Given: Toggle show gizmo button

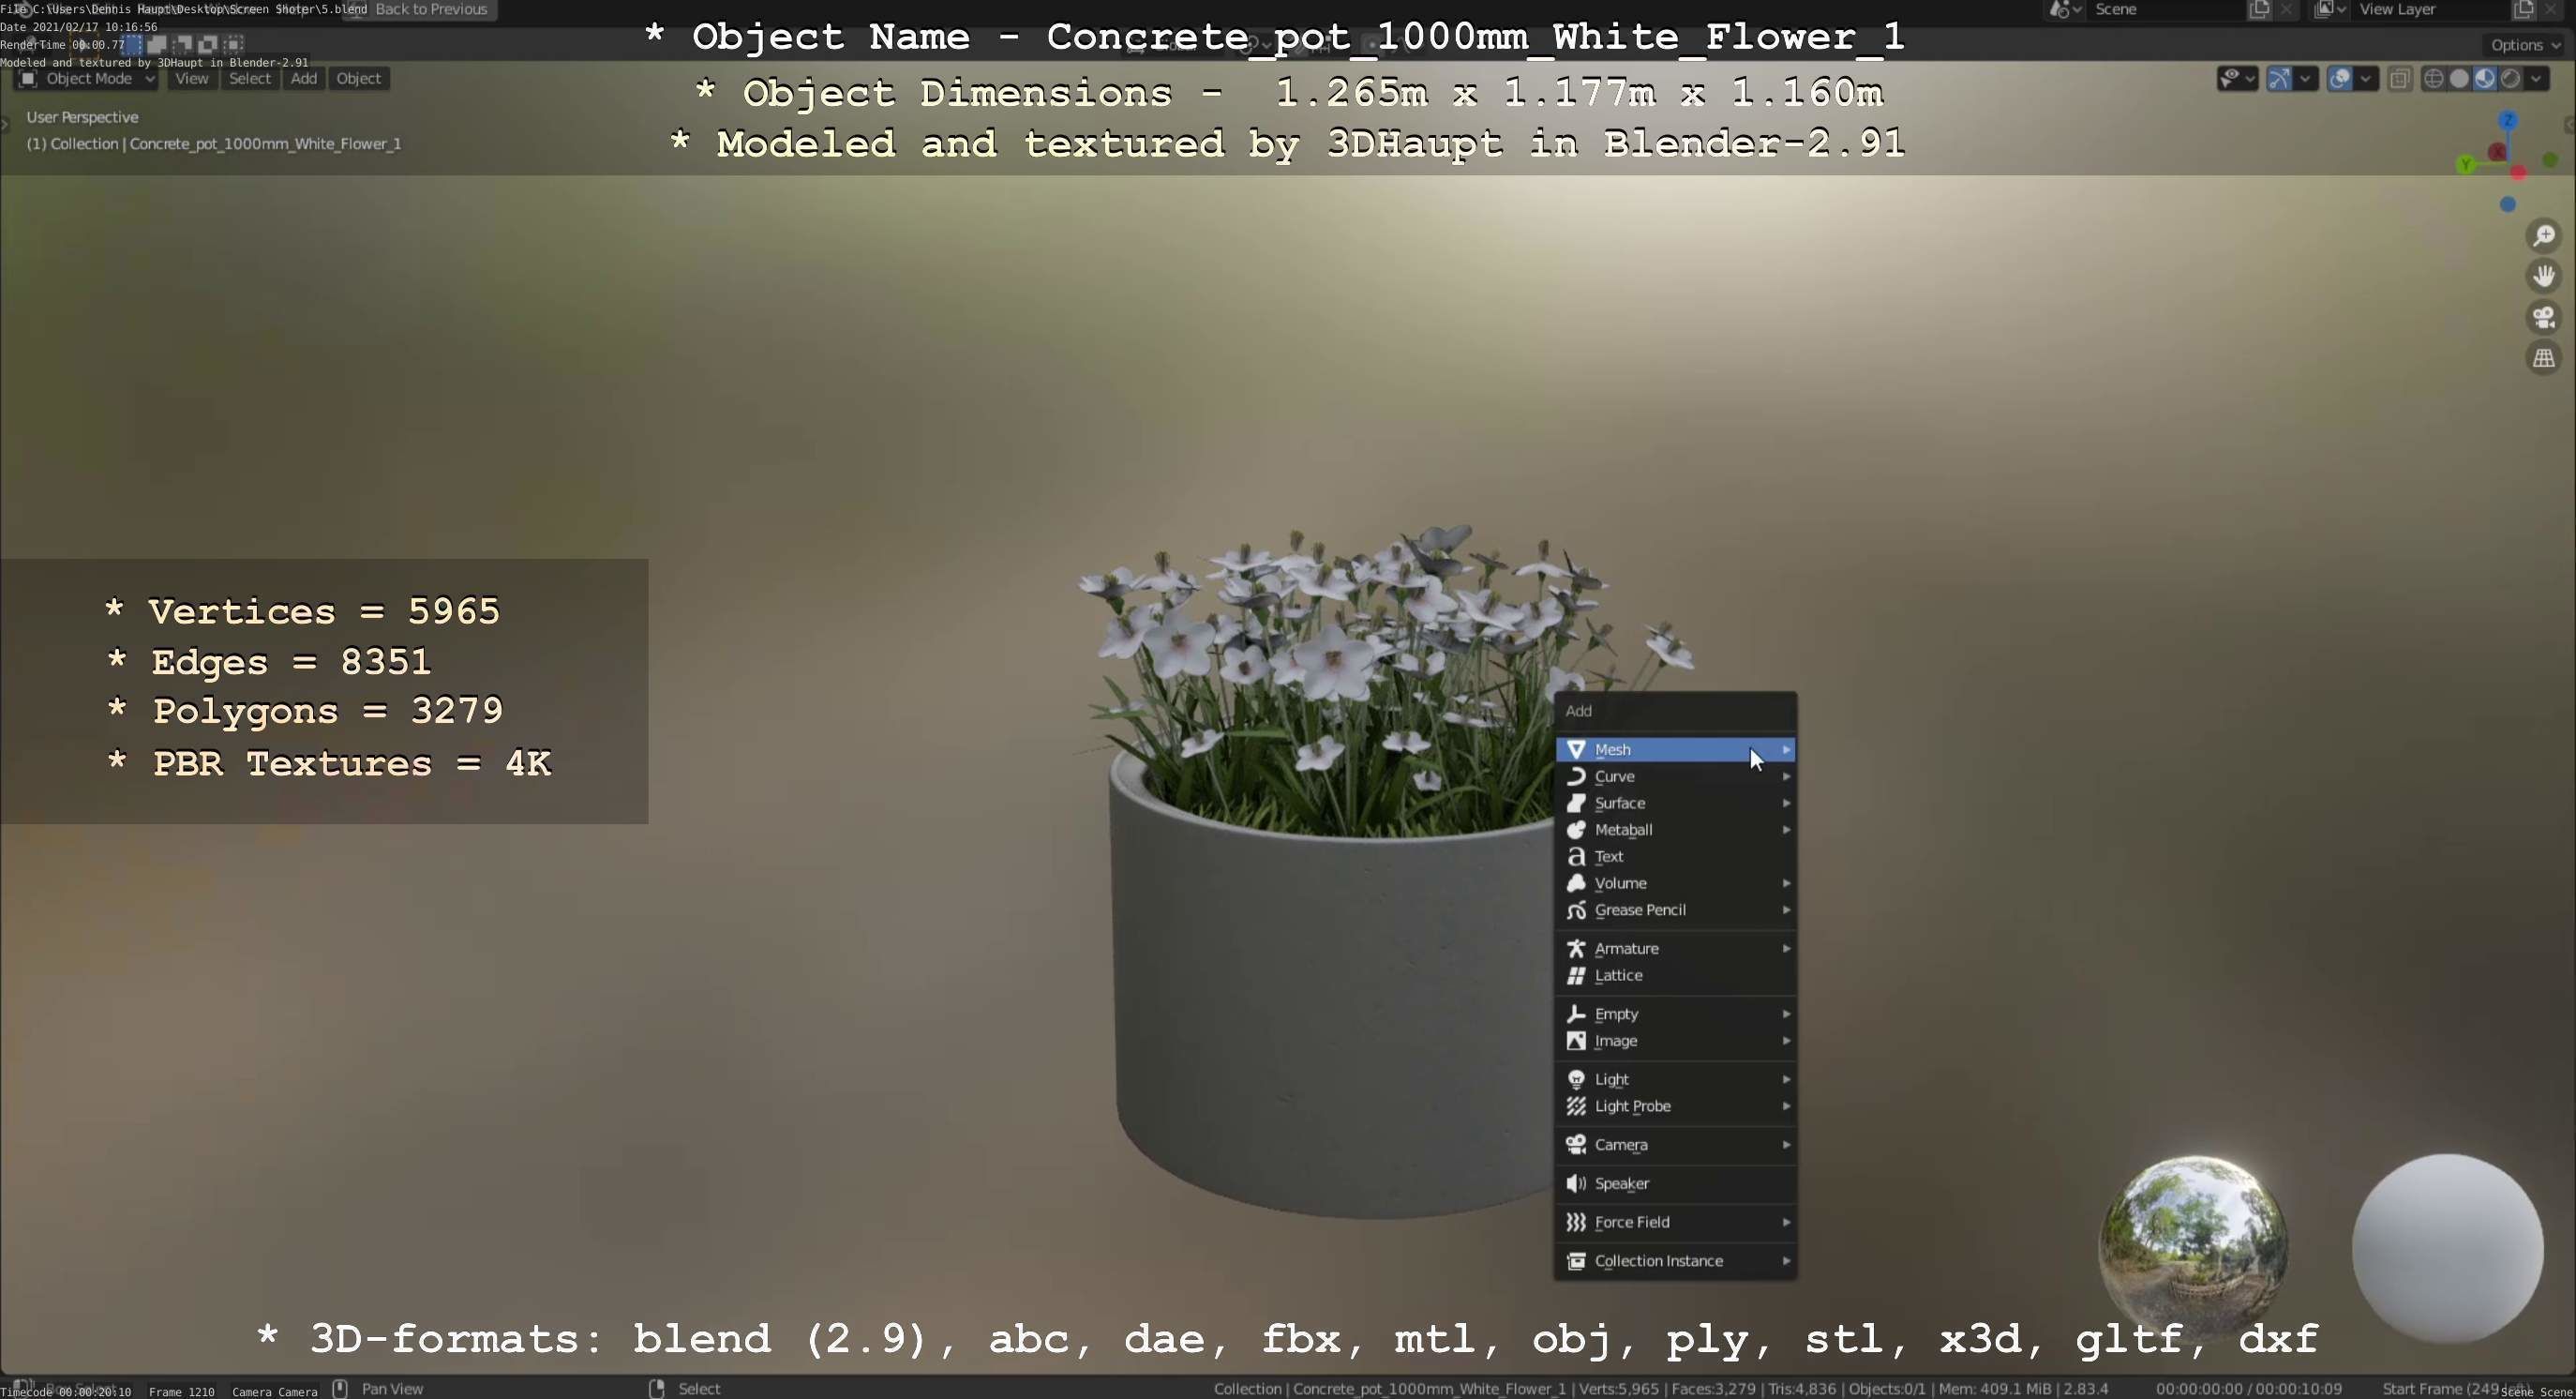Looking at the screenshot, I should click(2279, 79).
